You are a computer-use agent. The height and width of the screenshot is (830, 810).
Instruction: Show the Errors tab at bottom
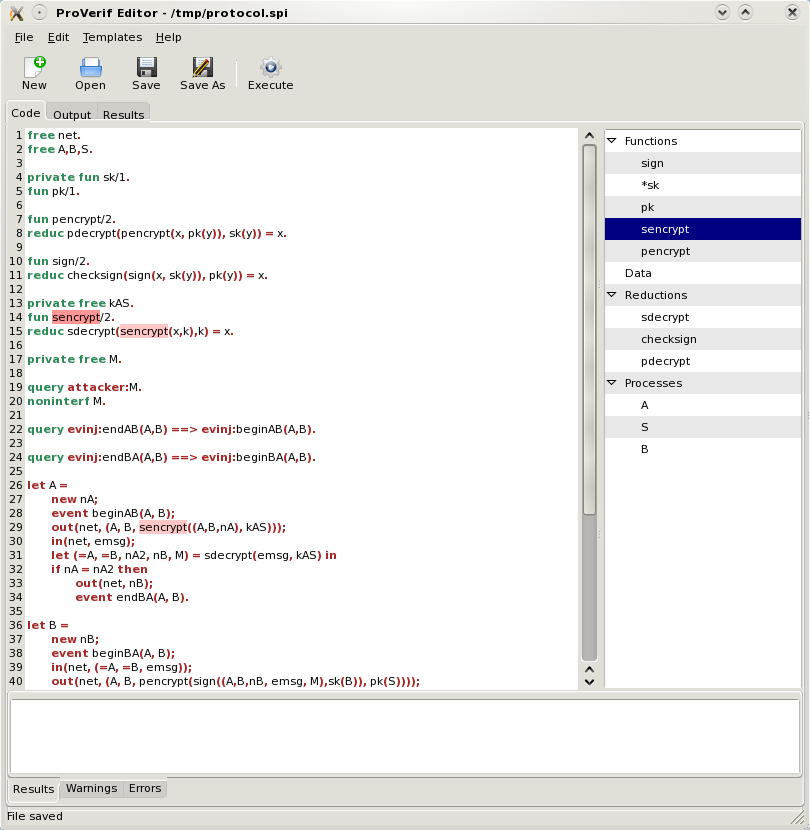[145, 788]
